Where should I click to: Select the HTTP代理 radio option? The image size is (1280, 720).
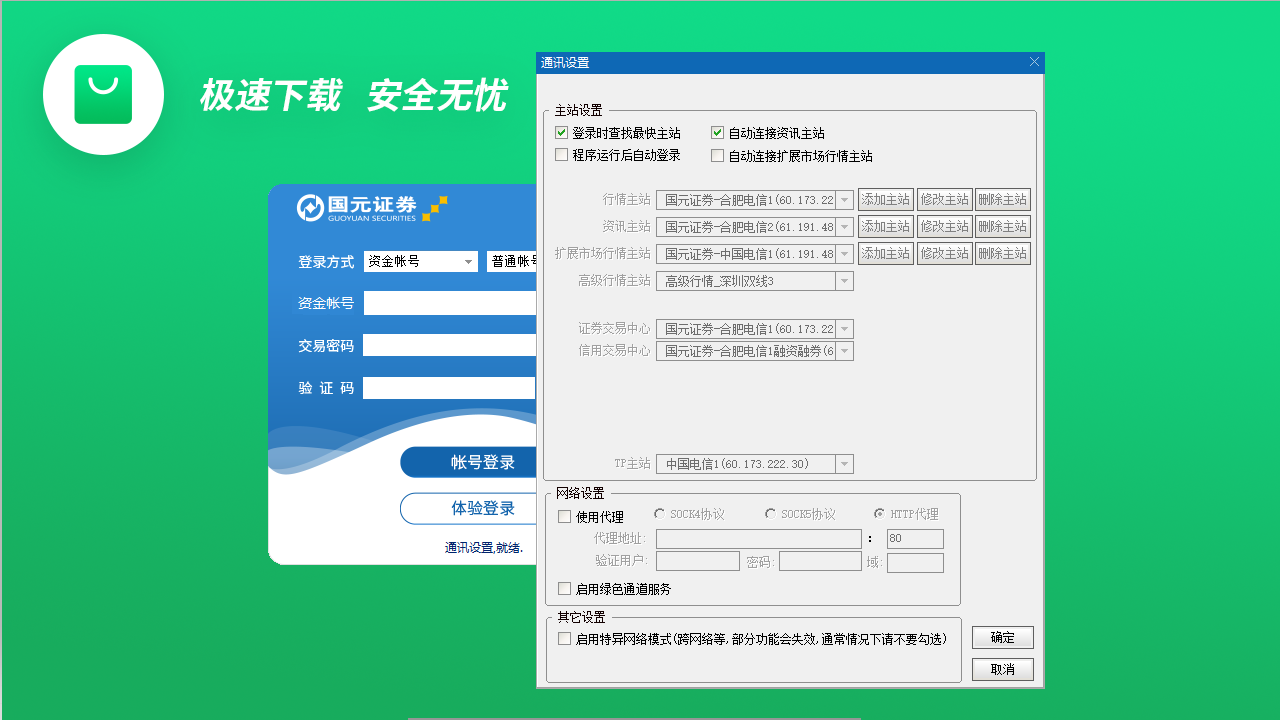(879, 513)
